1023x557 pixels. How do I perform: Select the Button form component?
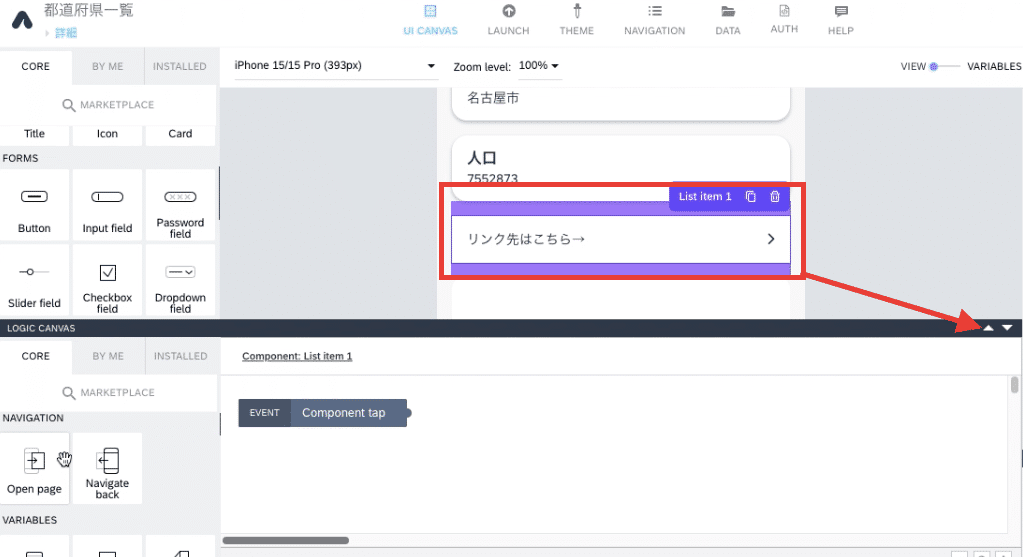point(35,205)
